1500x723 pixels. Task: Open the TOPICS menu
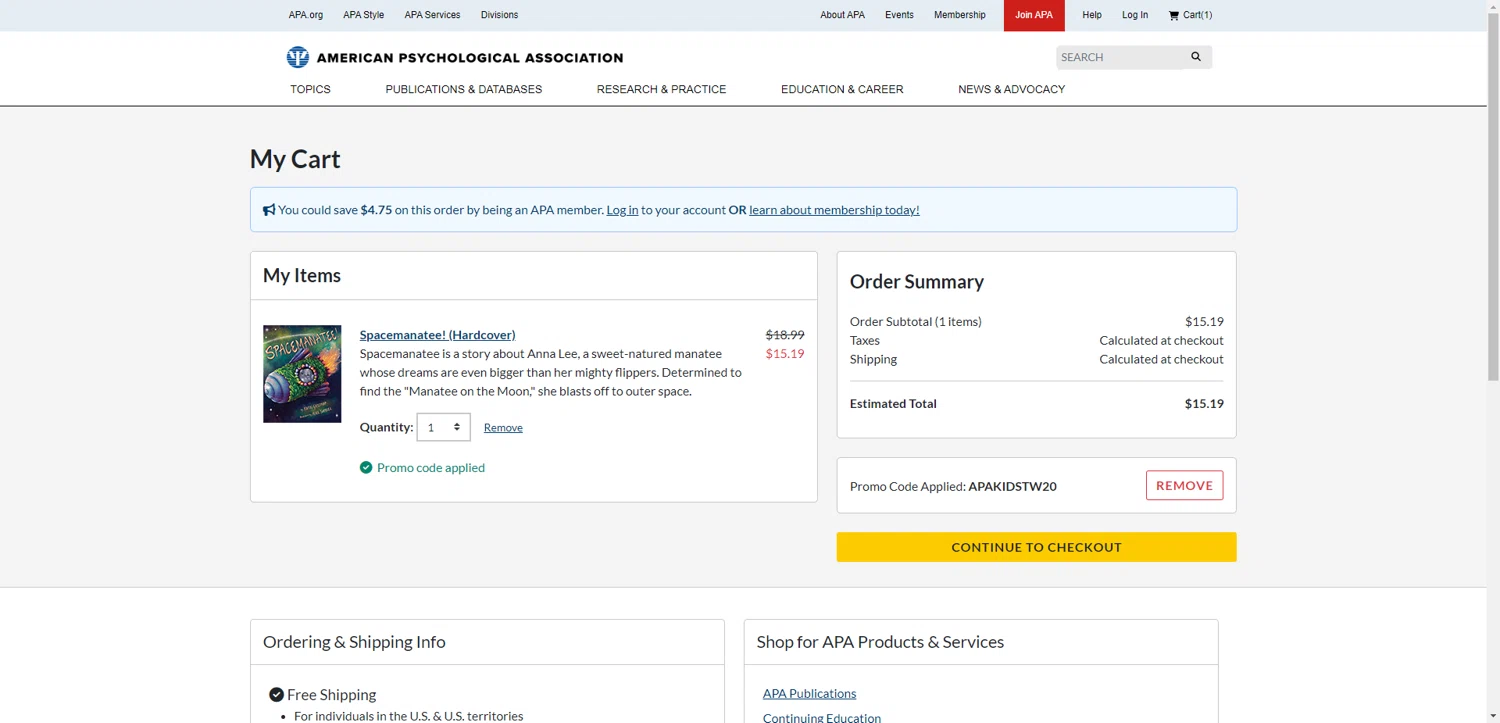[310, 89]
